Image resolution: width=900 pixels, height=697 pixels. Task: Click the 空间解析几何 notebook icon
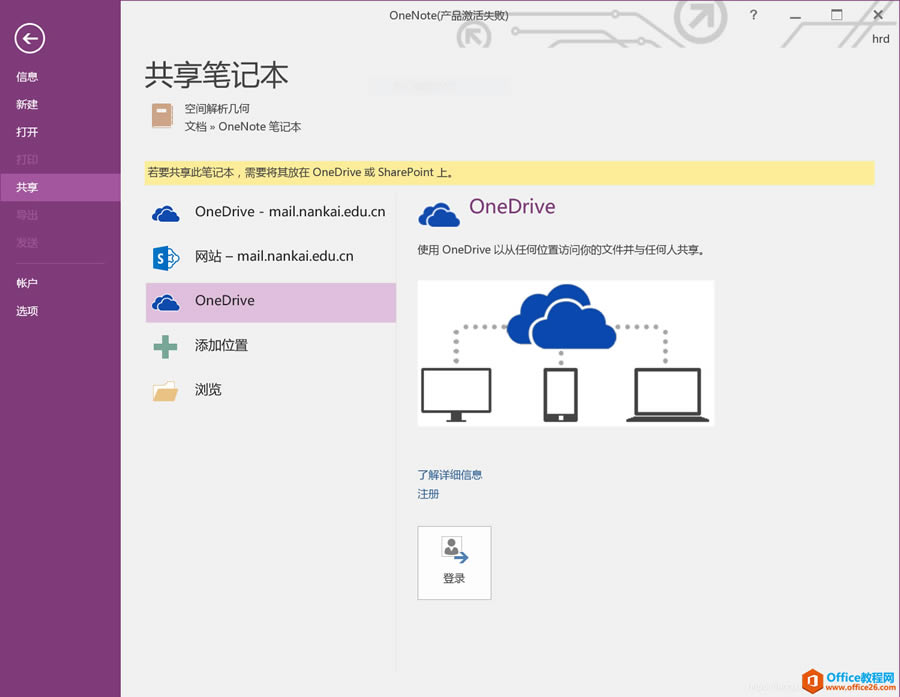coord(162,116)
